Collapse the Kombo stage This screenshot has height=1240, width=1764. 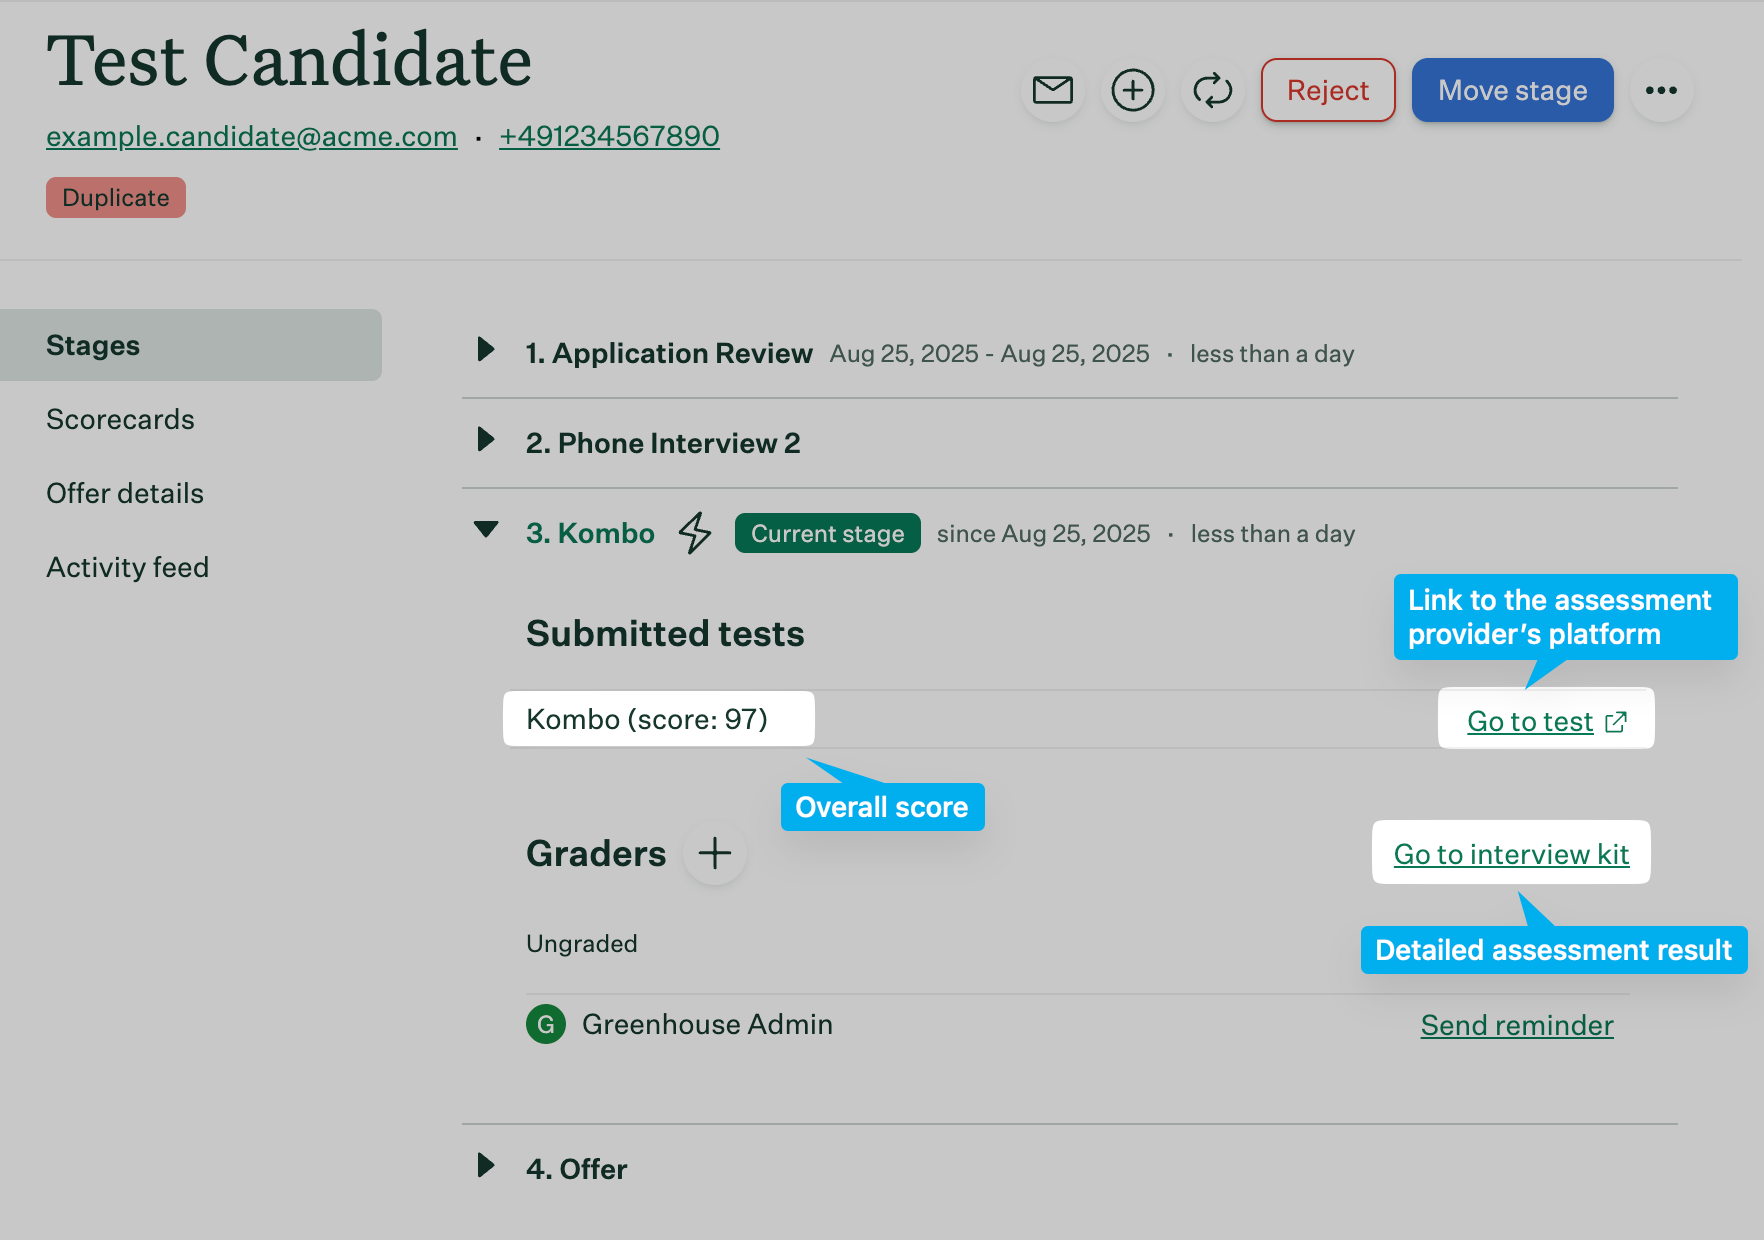click(486, 530)
